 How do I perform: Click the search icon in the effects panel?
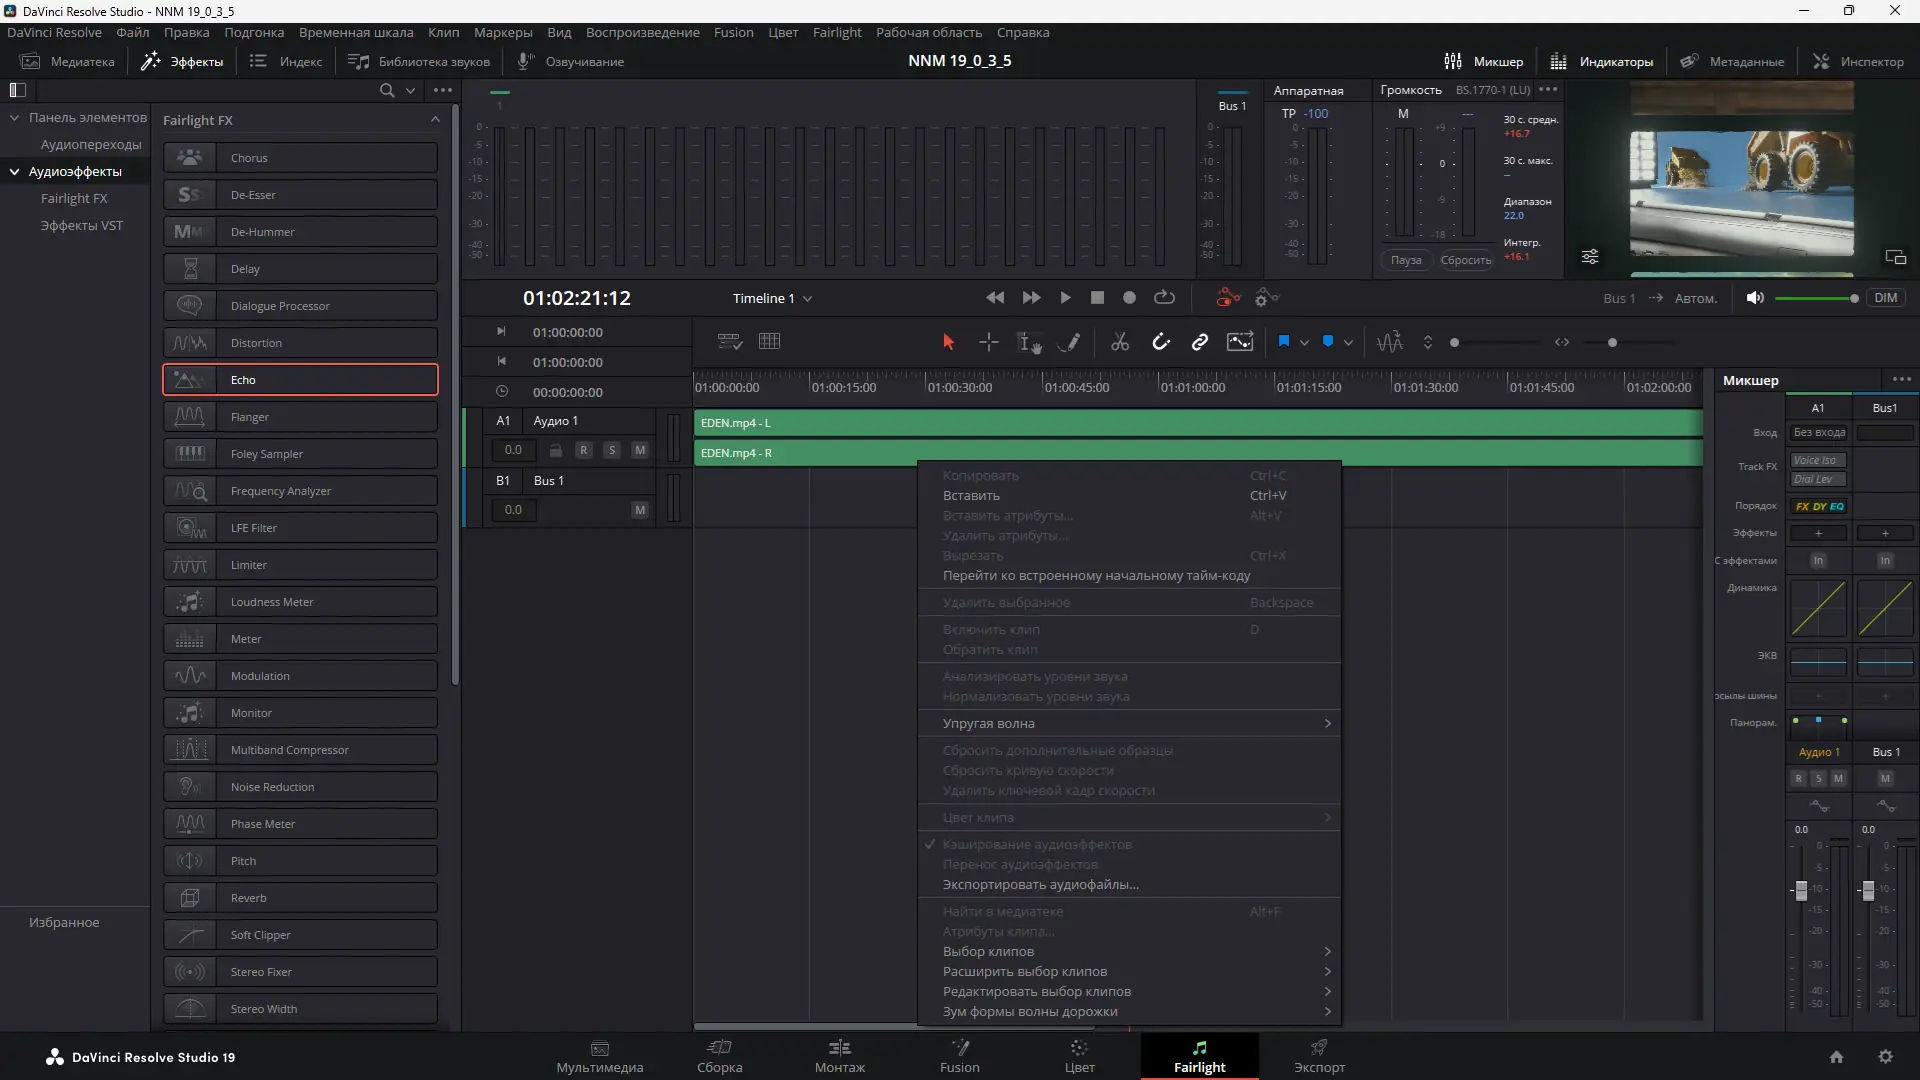tap(387, 90)
